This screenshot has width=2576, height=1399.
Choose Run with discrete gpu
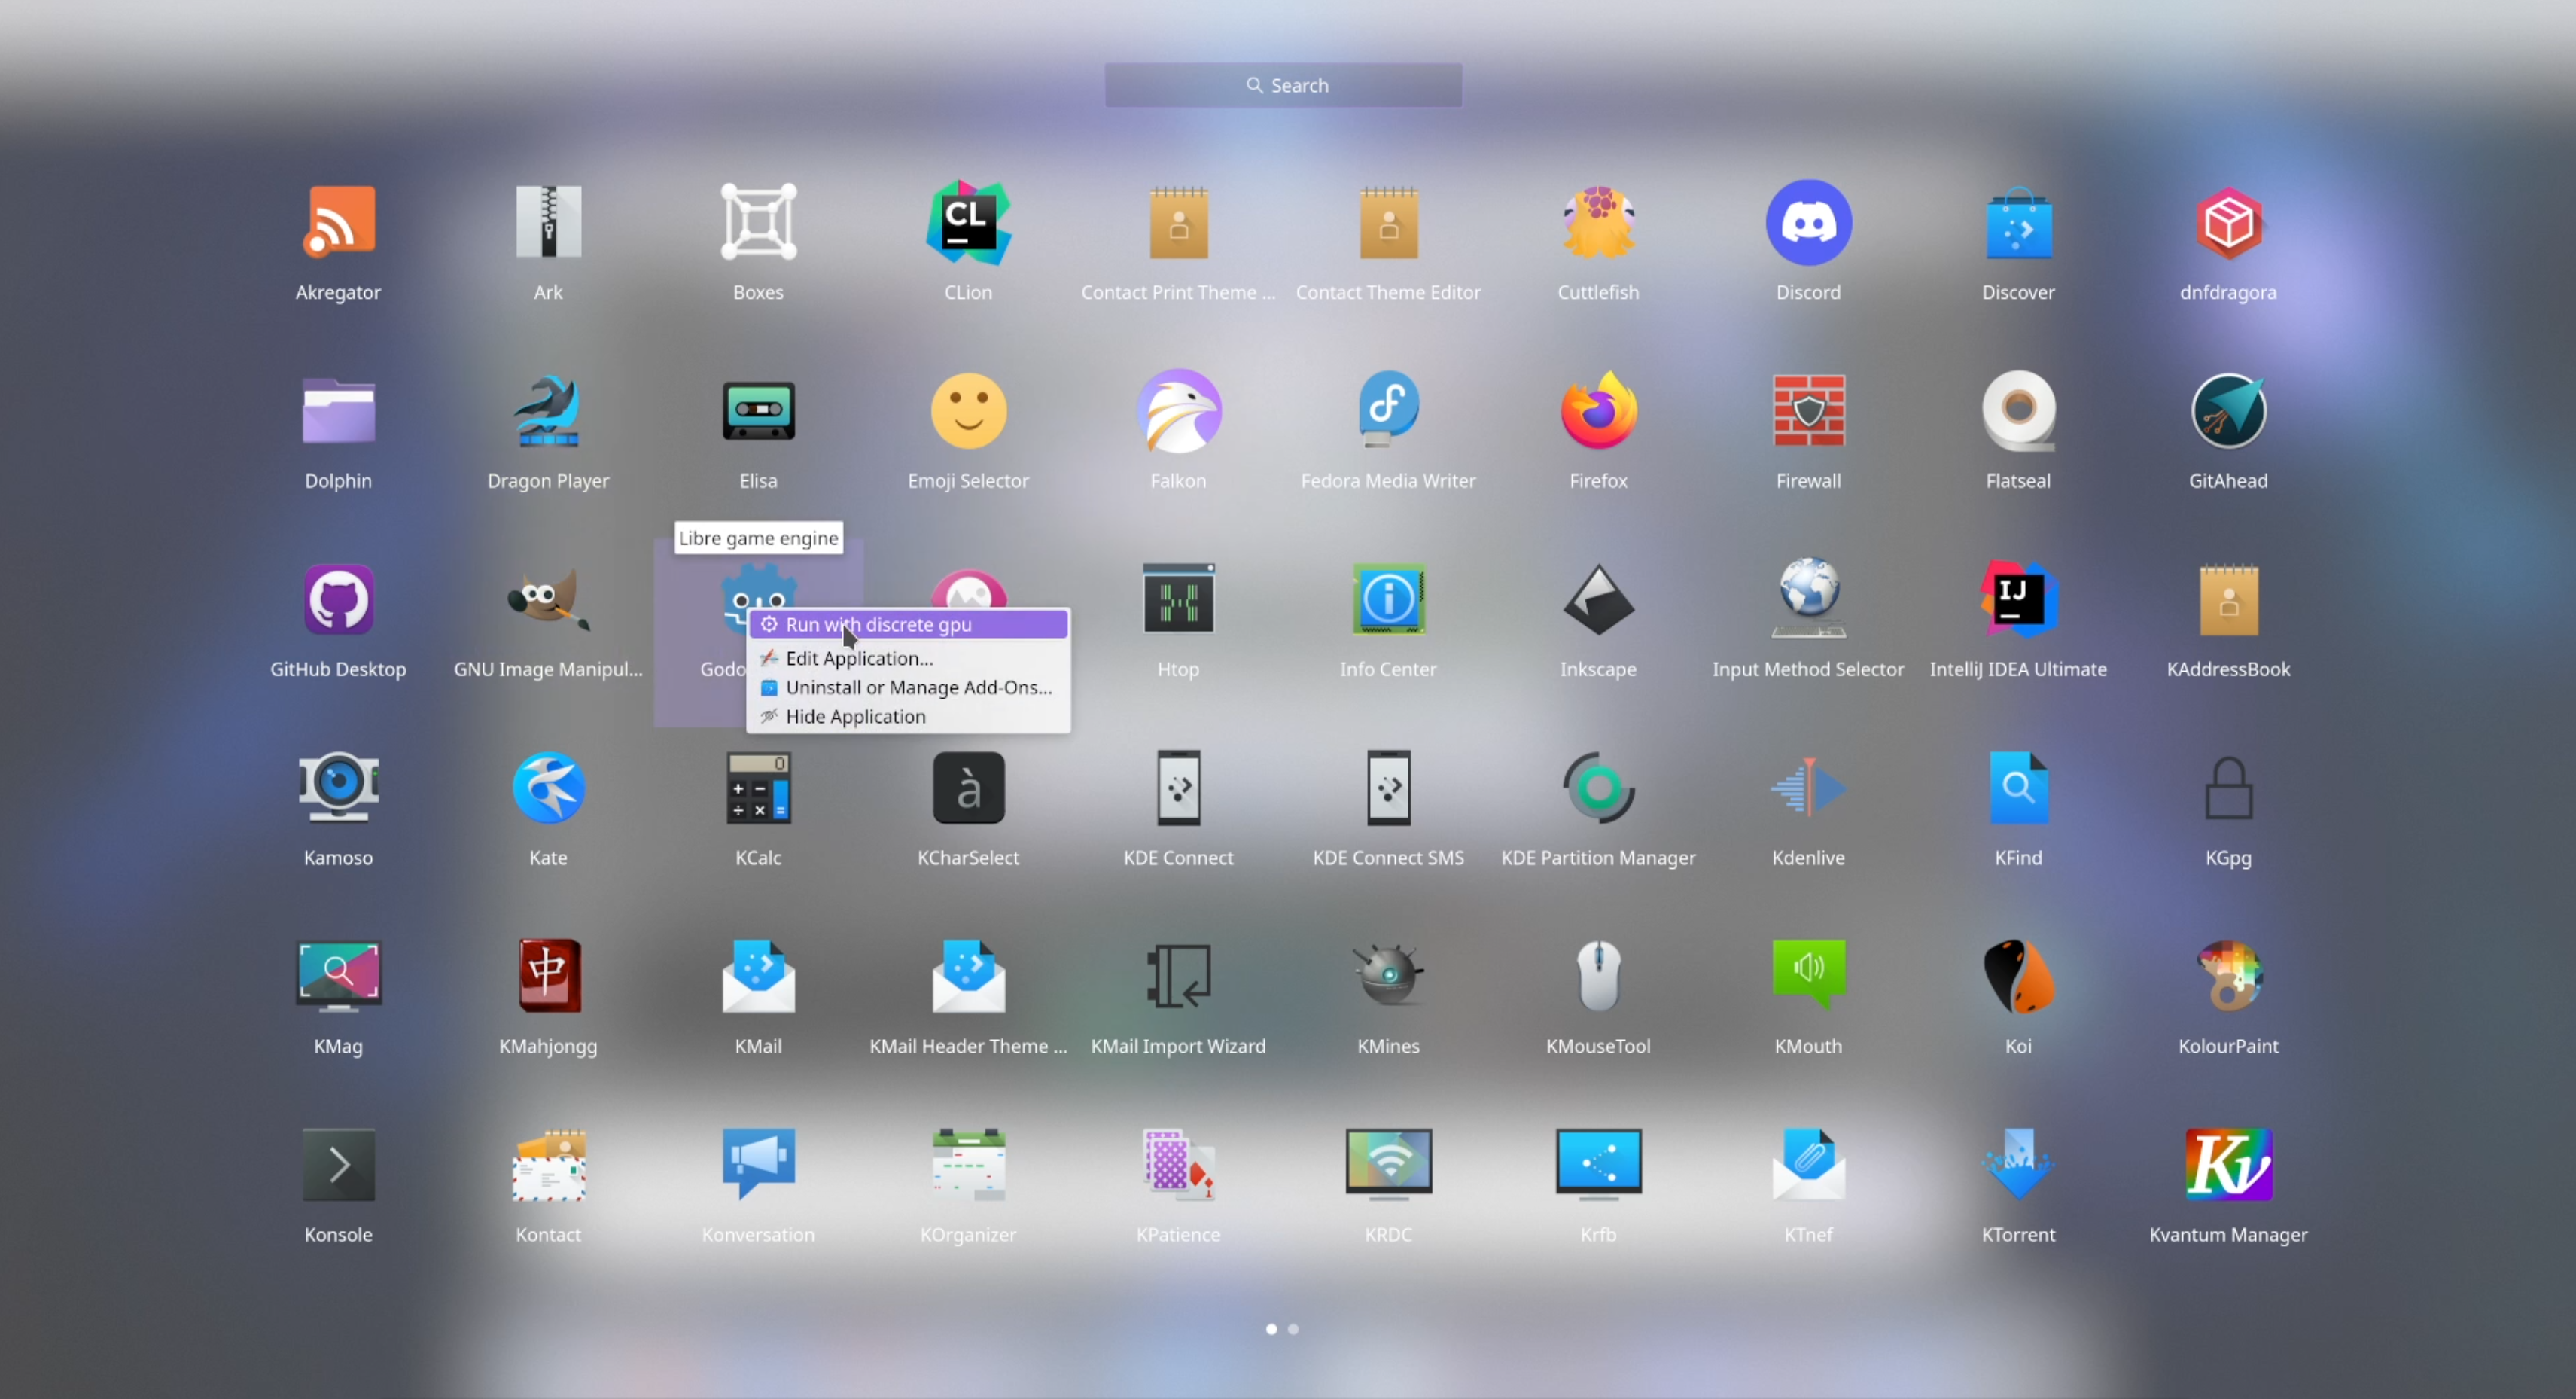(909, 625)
